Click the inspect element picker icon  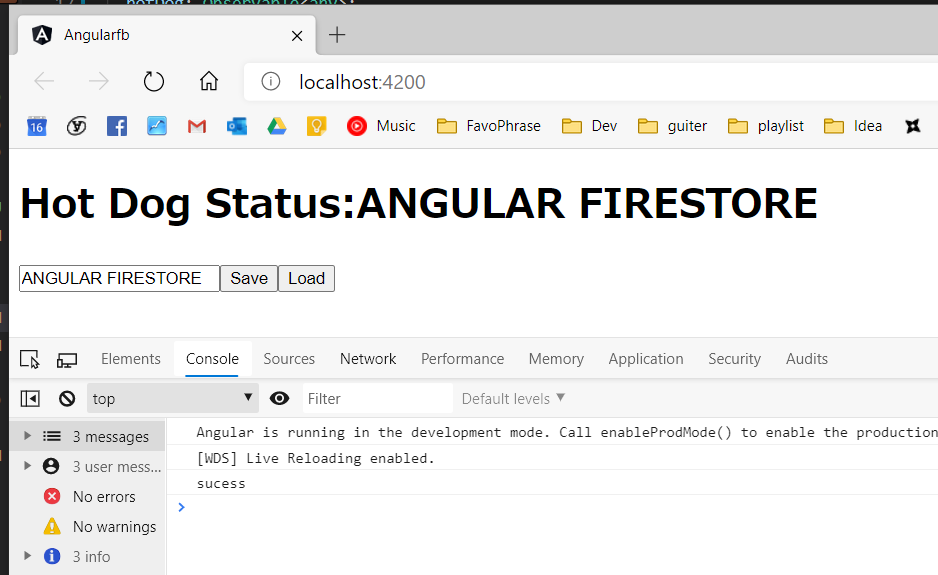click(x=30, y=359)
